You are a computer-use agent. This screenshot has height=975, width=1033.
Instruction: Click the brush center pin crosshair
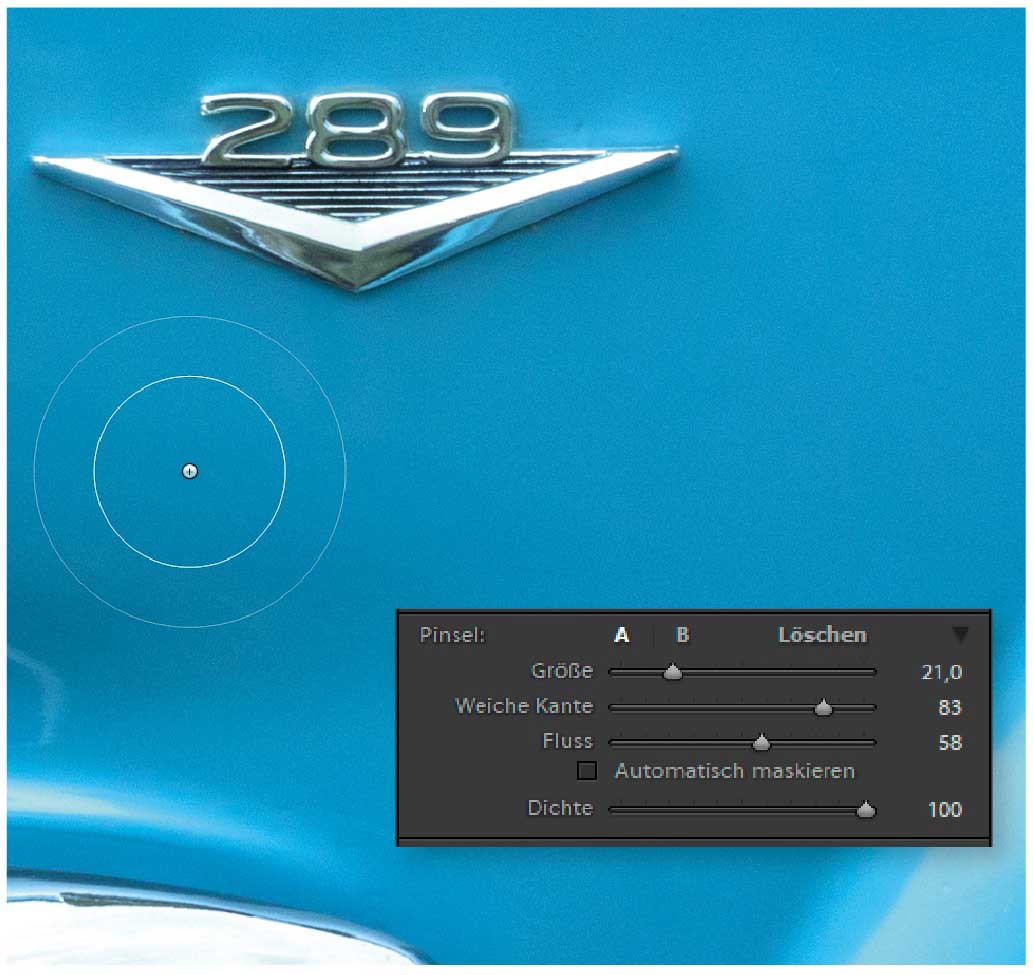pyautogui.click(x=190, y=472)
